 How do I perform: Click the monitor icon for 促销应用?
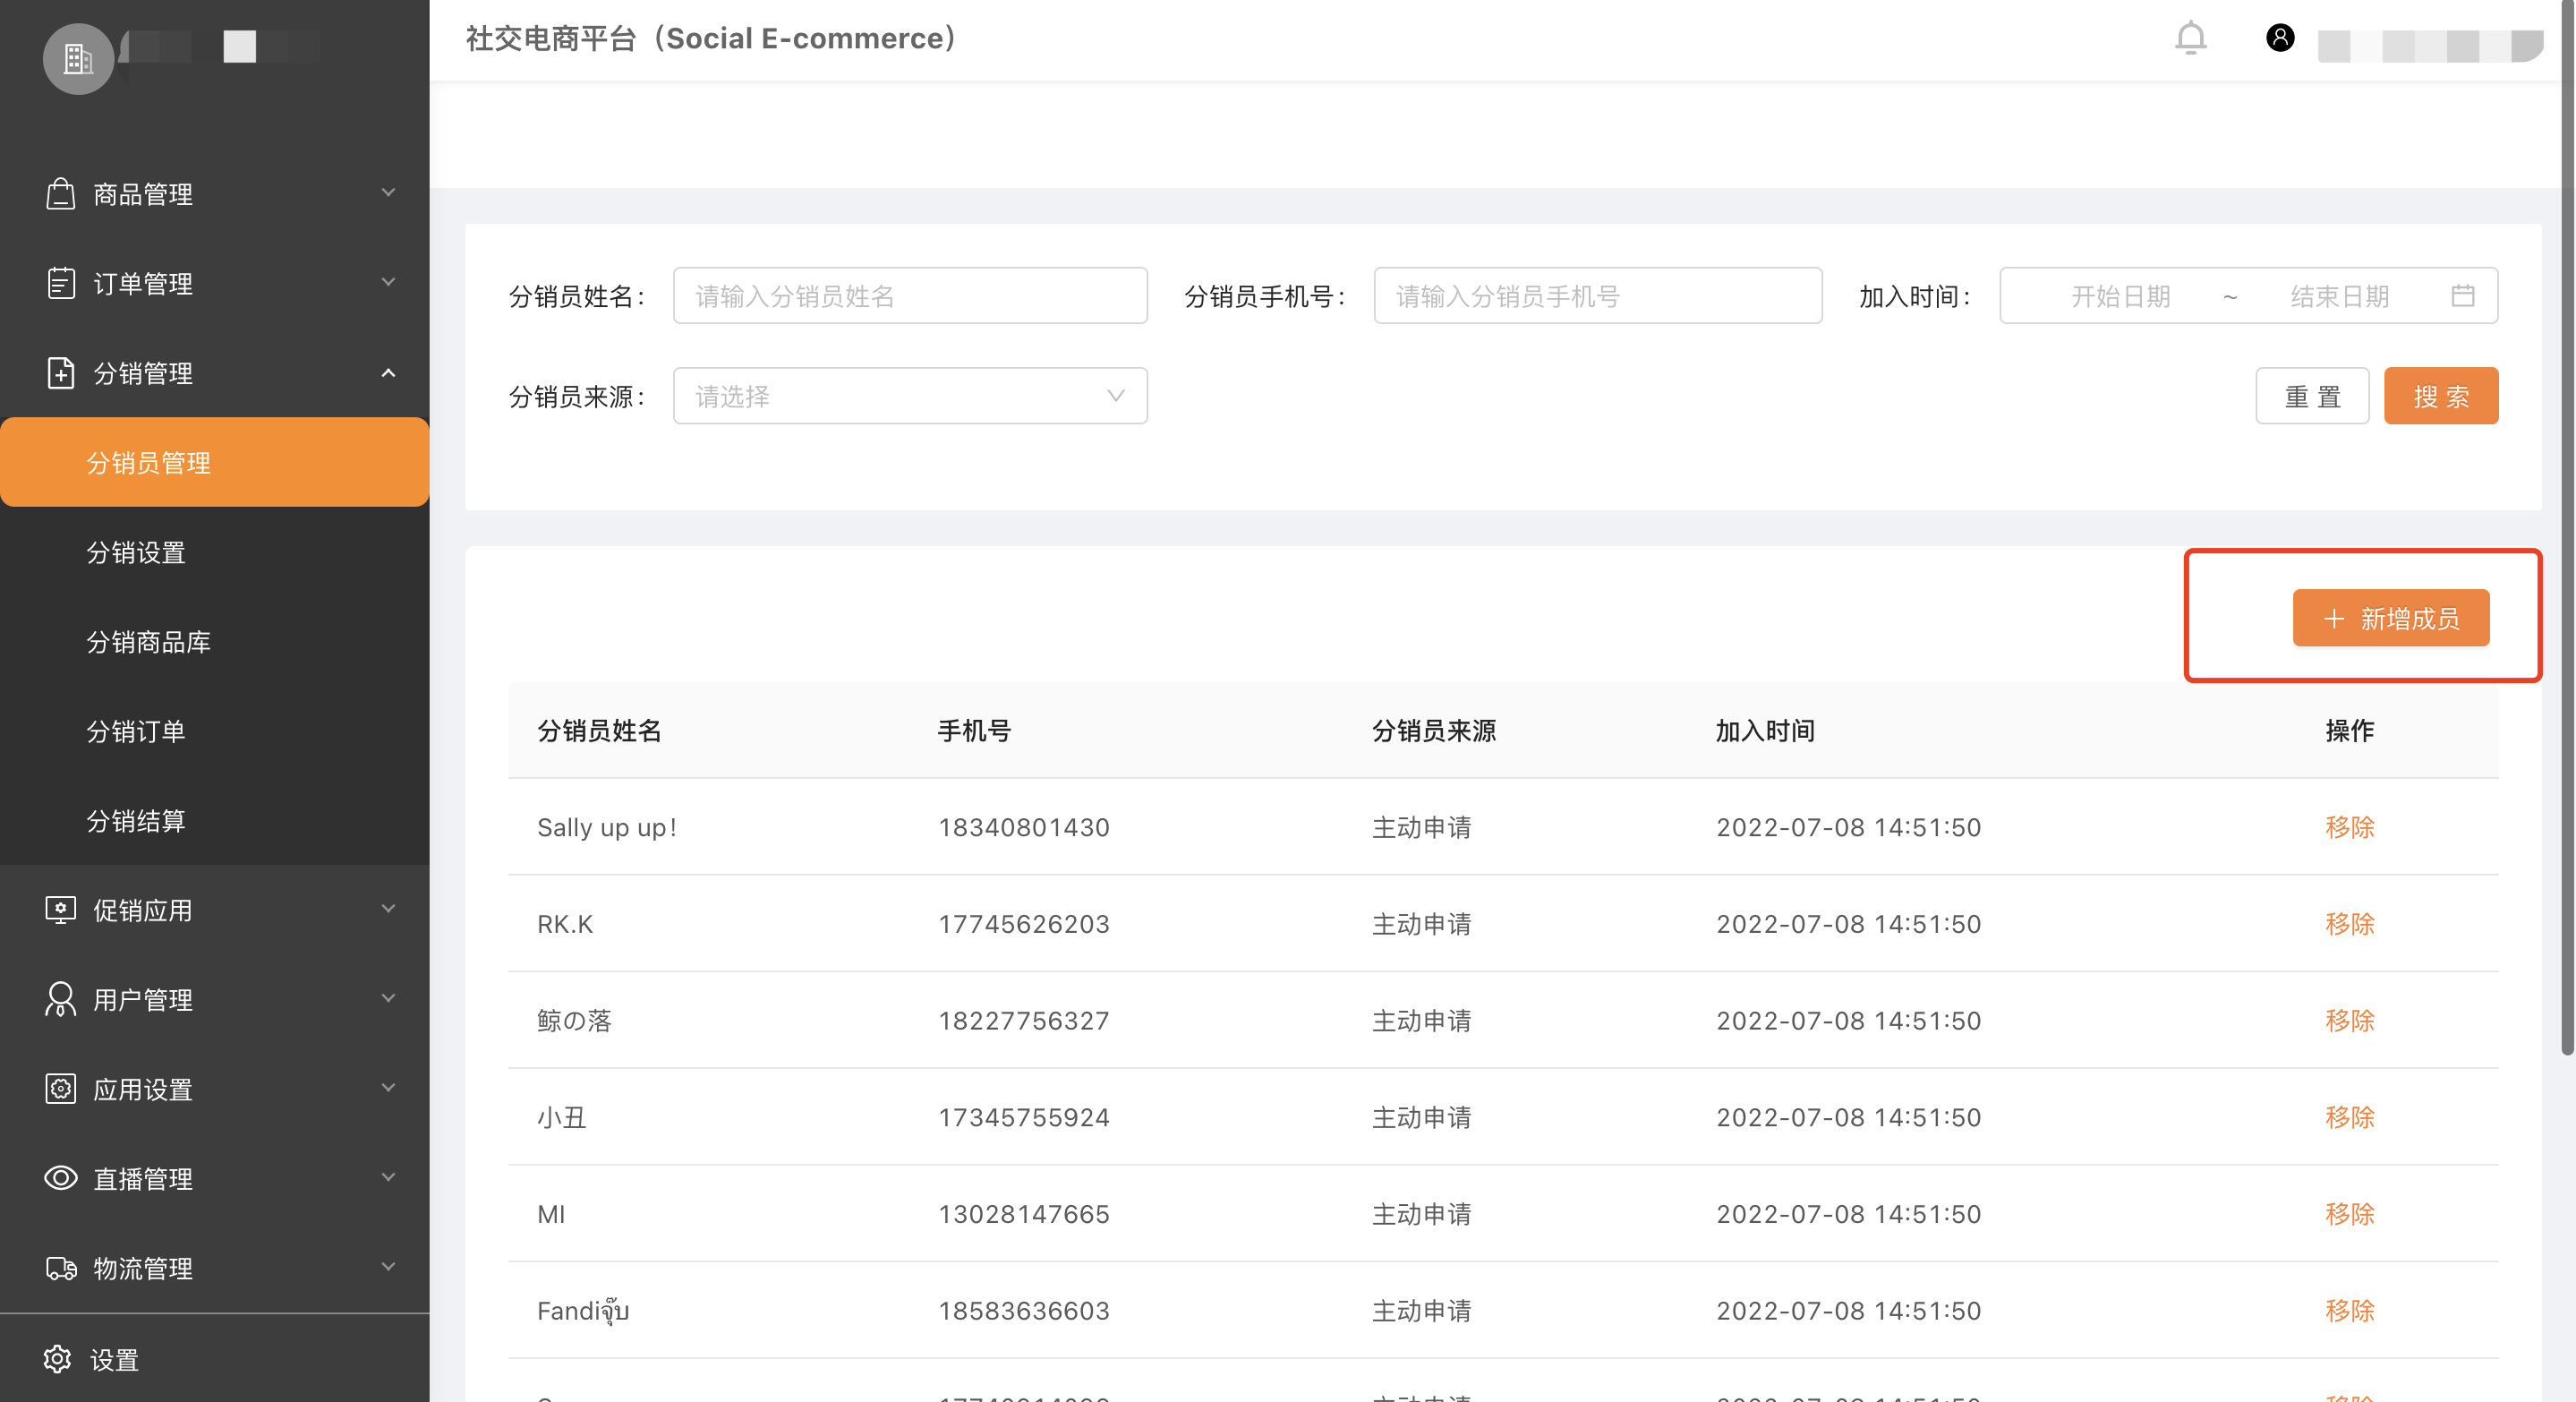coord(61,909)
